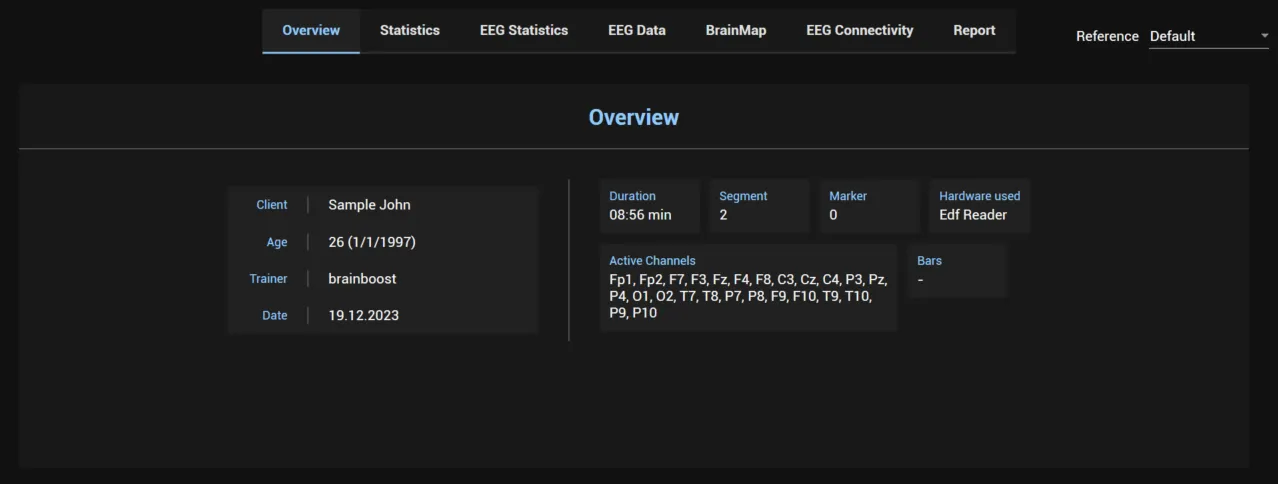Select the Overview tab
Viewport: 1278px width, 485px height.
click(311, 30)
